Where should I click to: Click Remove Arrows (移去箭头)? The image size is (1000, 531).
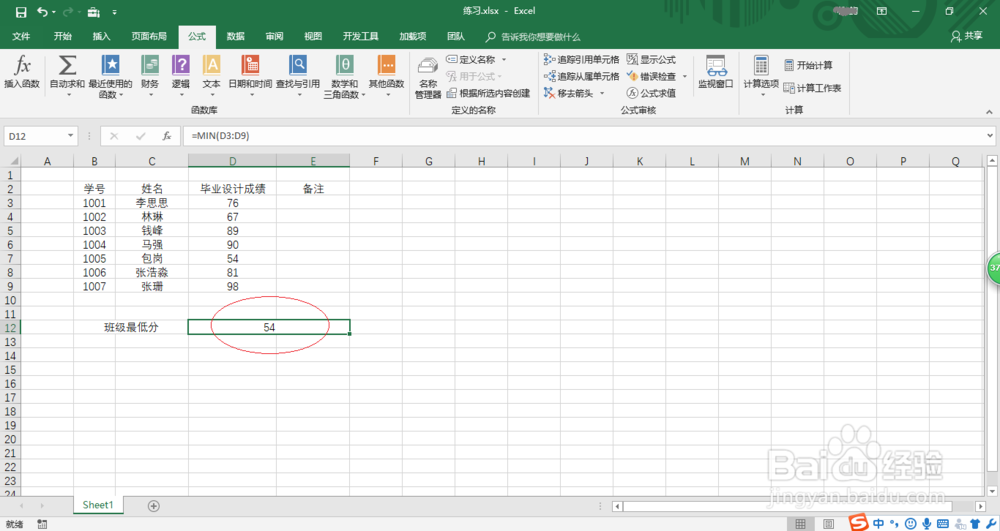click(x=569, y=93)
